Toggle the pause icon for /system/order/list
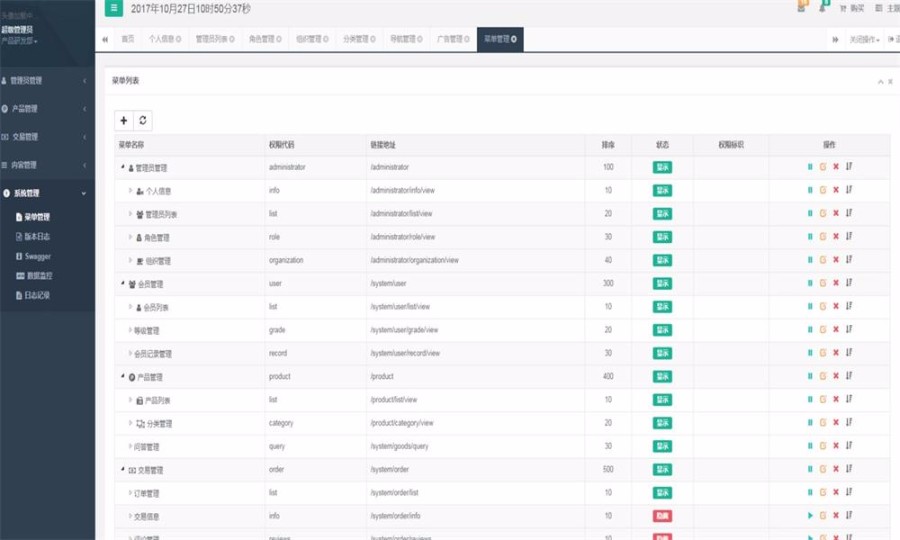This screenshot has height=540, width=900. click(810, 492)
